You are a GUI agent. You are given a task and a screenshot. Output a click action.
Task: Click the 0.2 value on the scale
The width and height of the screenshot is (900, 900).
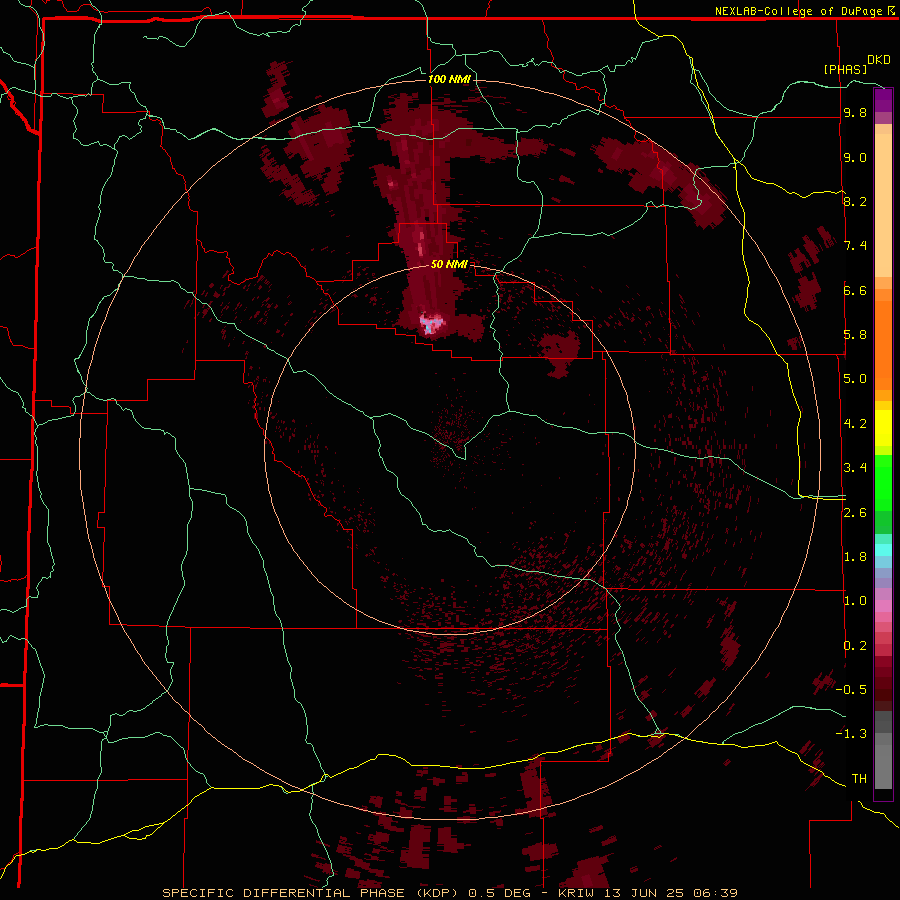pyautogui.click(x=855, y=646)
